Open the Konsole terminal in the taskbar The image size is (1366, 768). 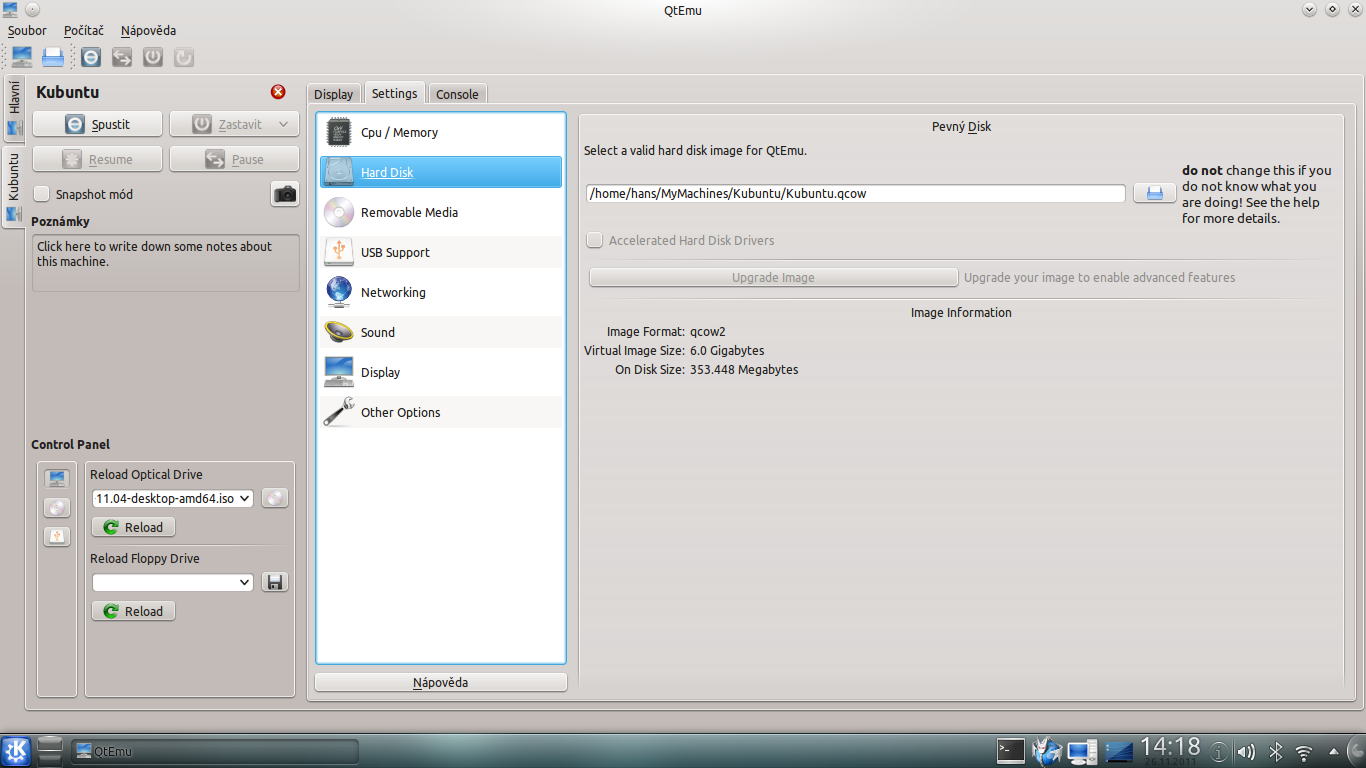coord(1011,750)
